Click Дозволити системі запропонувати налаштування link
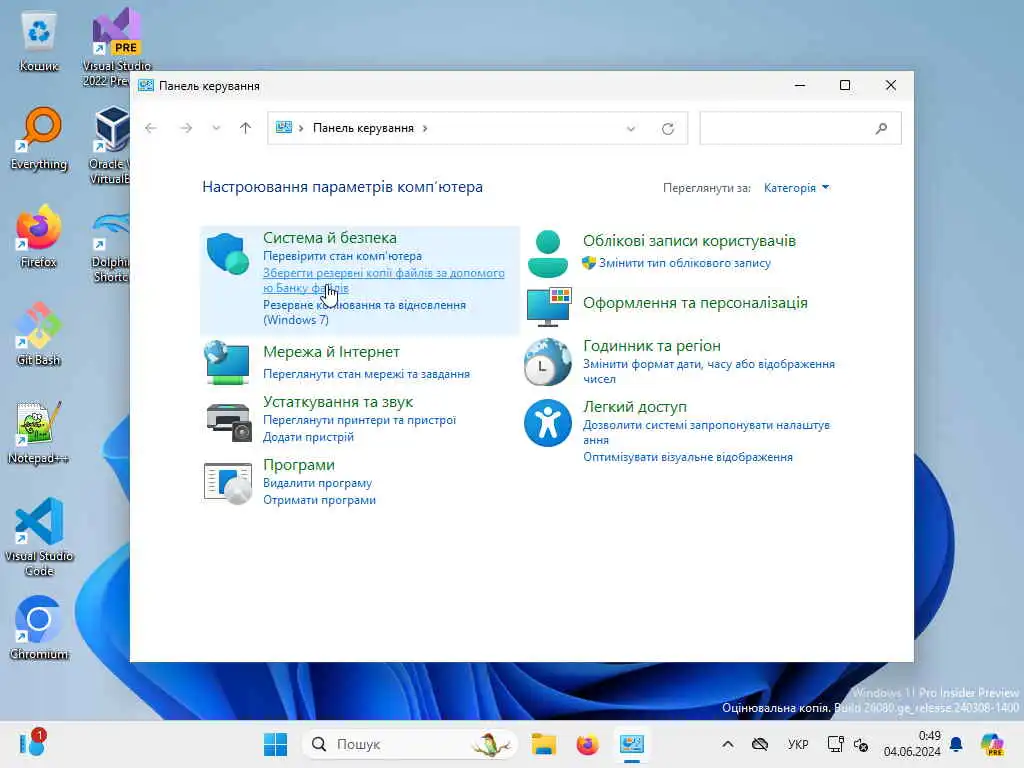The image size is (1024, 768). (x=706, y=432)
